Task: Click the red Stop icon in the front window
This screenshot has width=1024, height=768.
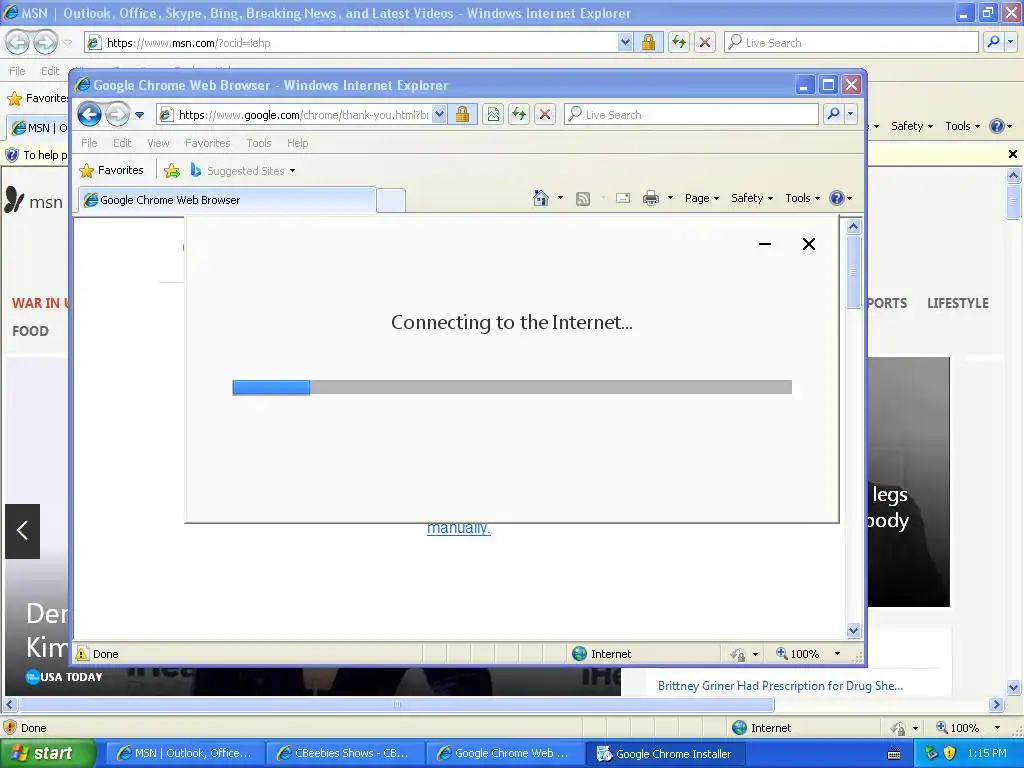Action: [x=545, y=115]
